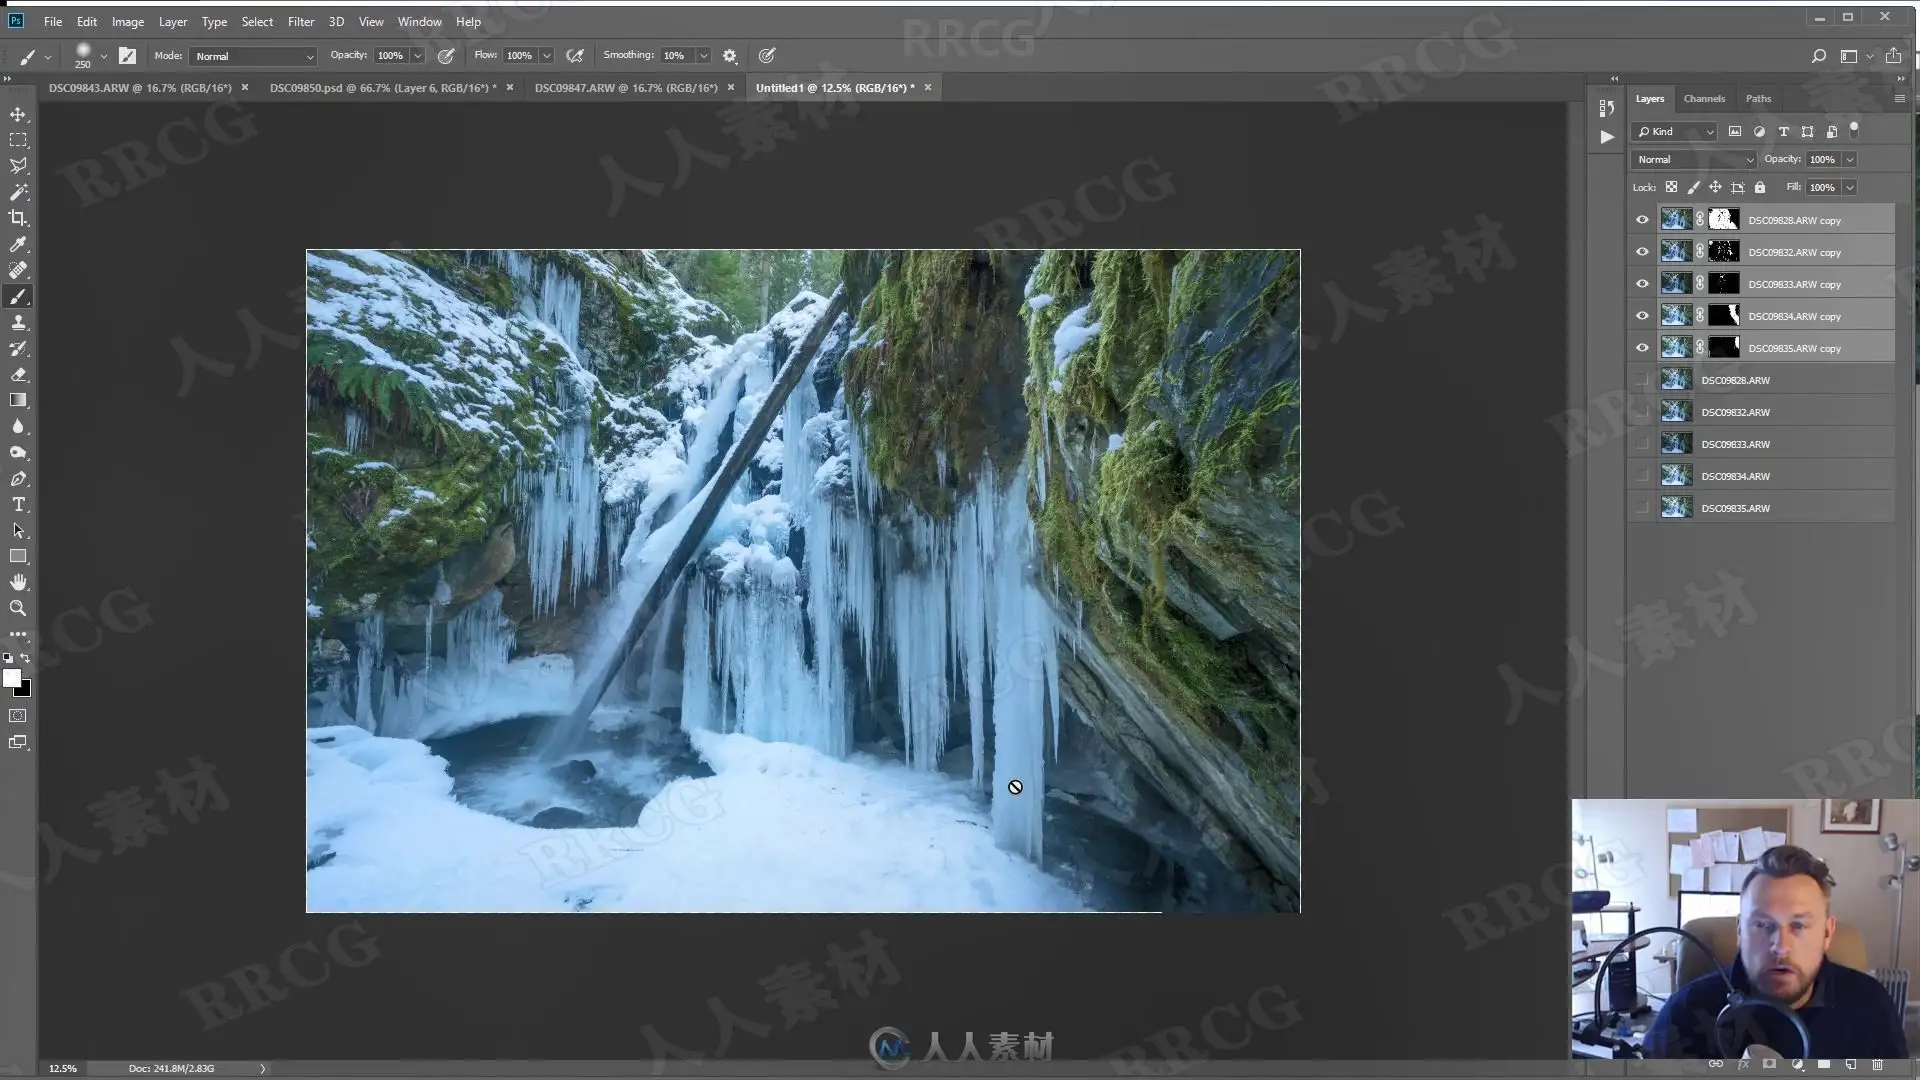Image resolution: width=1920 pixels, height=1080 pixels.
Task: Switch to the Paths tab
Action: point(1758,98)
